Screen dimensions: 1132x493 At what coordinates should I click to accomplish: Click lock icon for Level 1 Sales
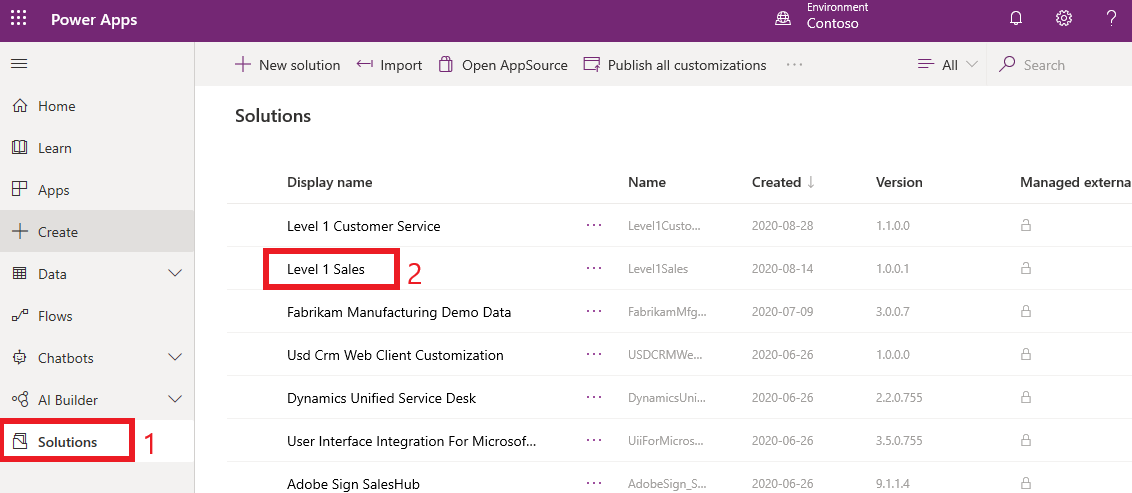click(x=1025, y=268)
